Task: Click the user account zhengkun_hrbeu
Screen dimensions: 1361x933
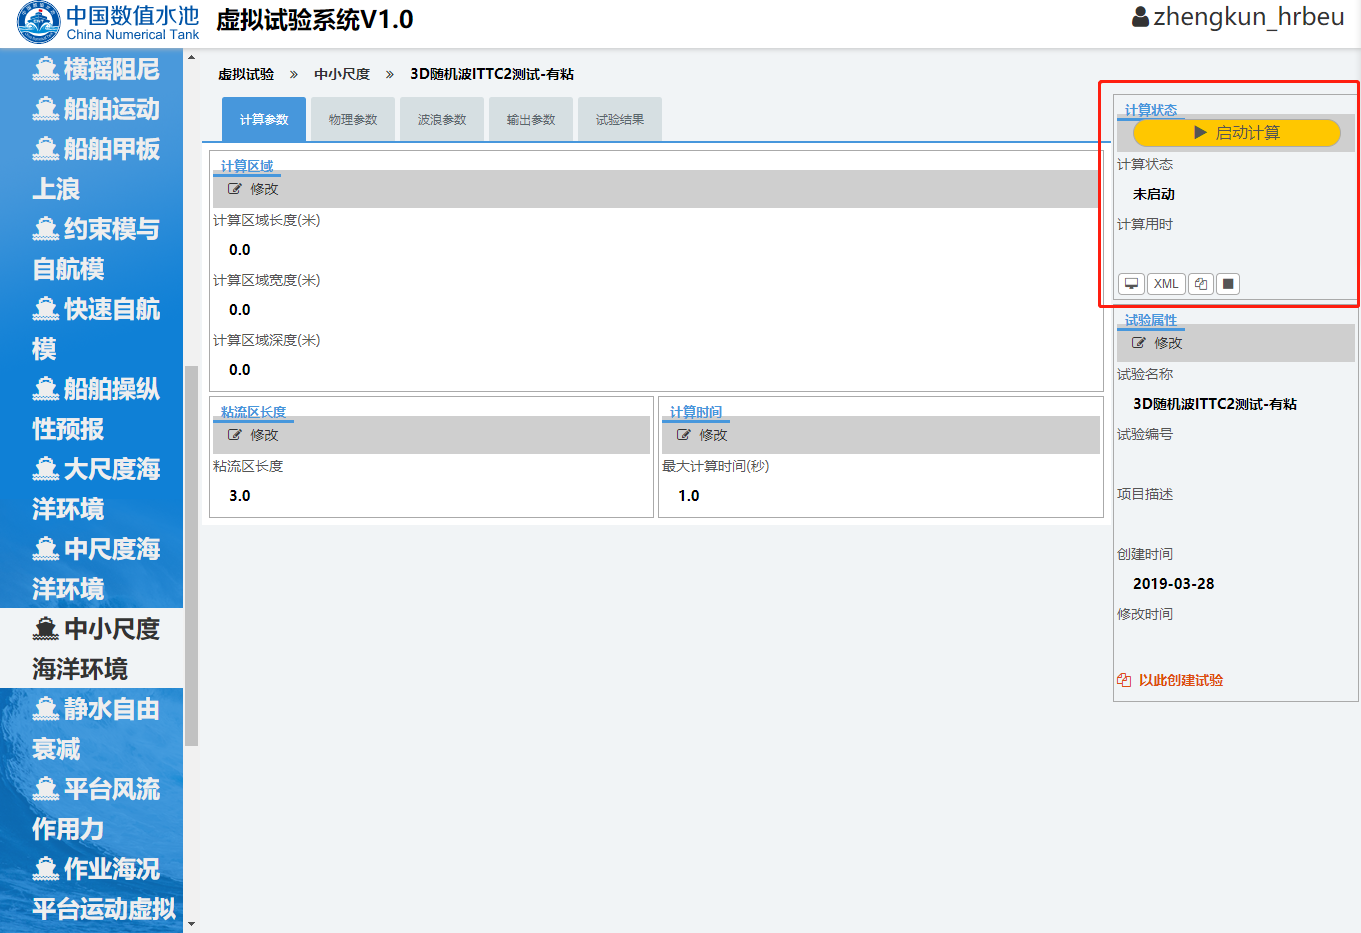Action: [x=1238, y=17]
